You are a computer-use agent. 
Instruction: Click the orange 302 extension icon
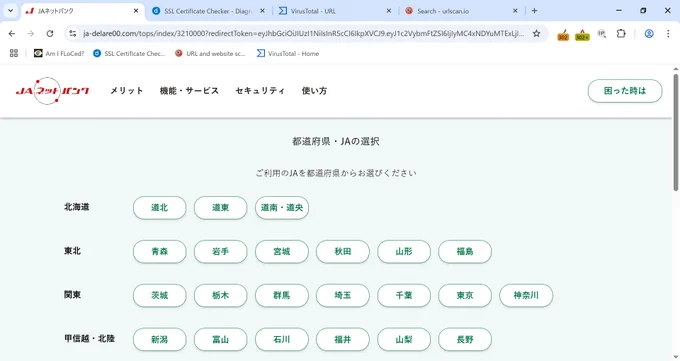563,34
